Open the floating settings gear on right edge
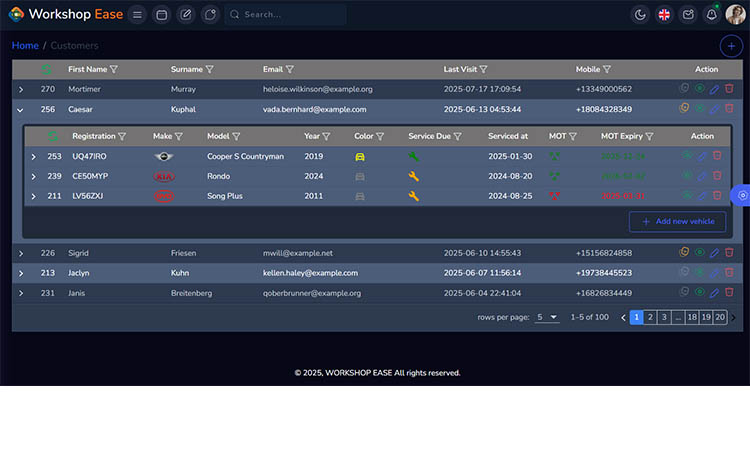 click(x=741, y=195)
